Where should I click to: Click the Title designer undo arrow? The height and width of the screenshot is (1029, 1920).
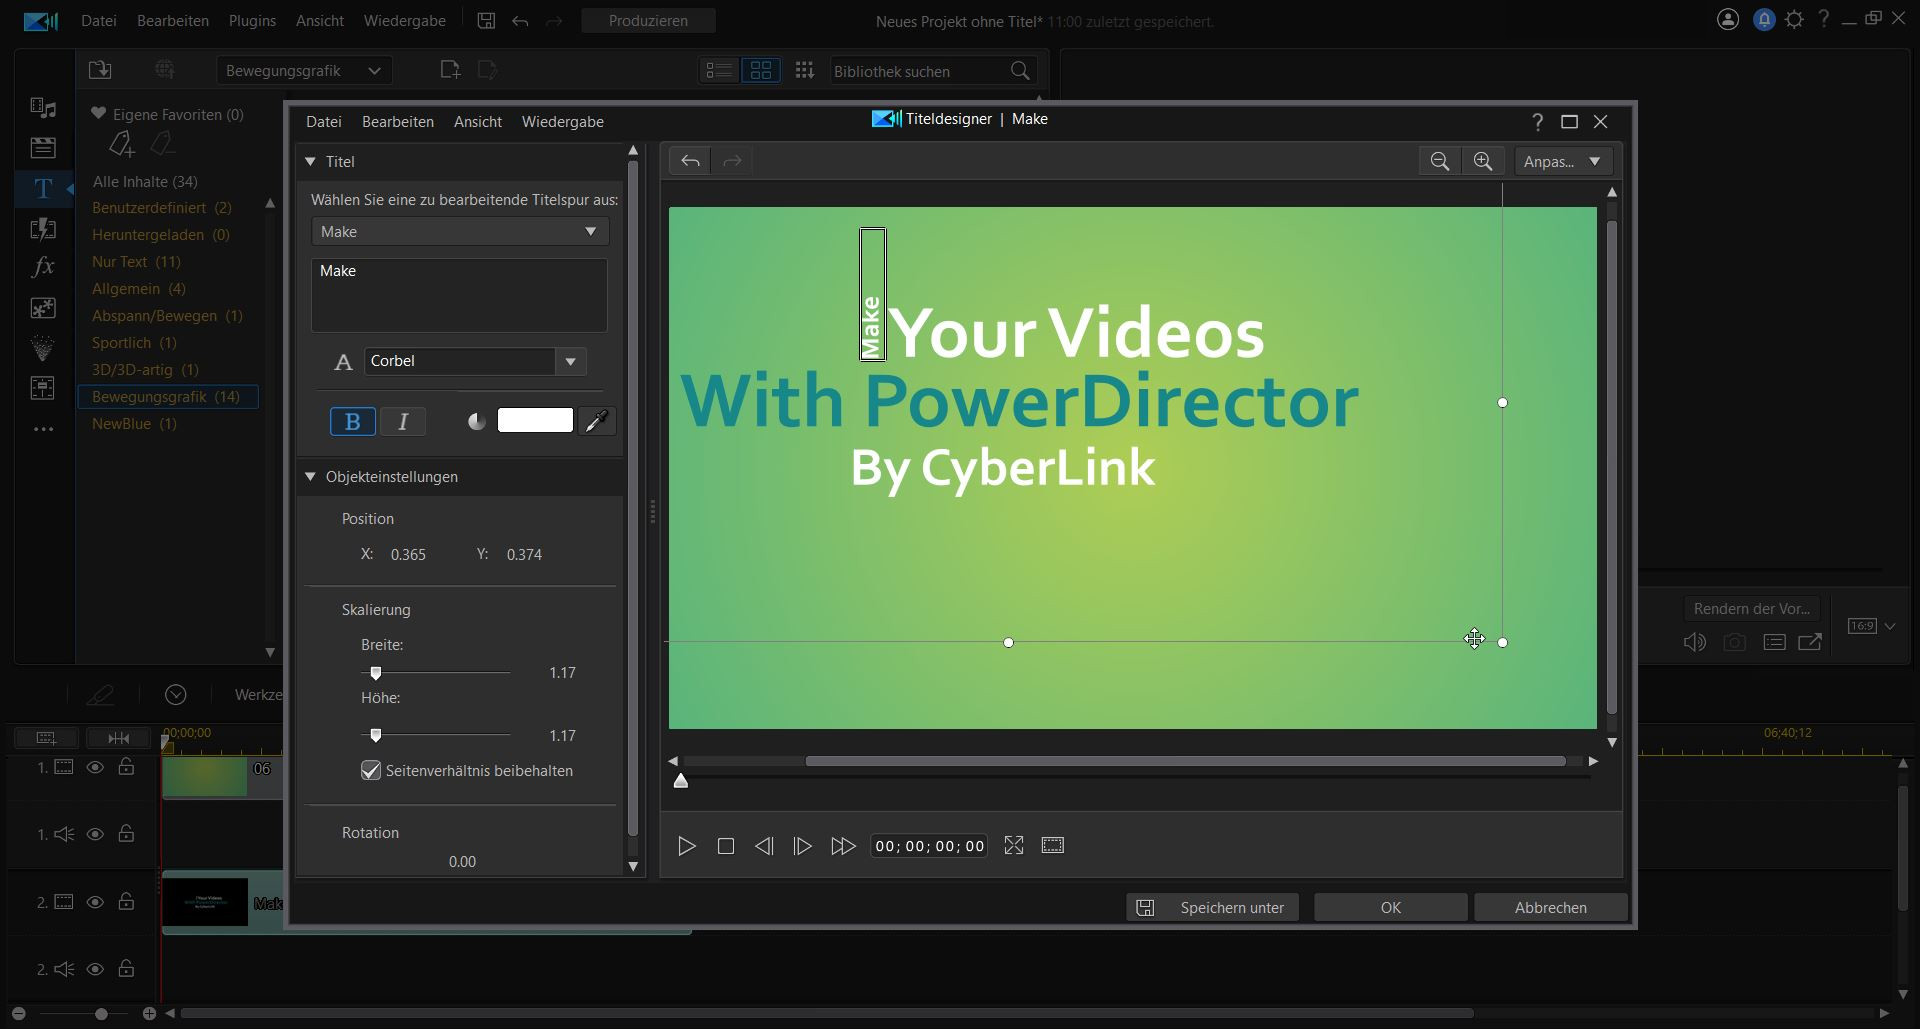pos(690,161)
